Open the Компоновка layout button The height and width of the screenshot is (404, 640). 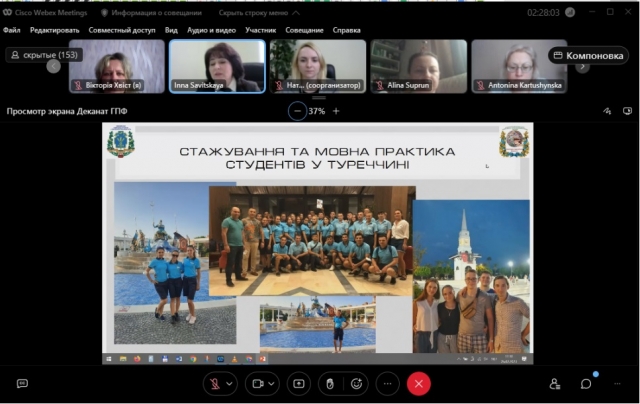point(588,55)
